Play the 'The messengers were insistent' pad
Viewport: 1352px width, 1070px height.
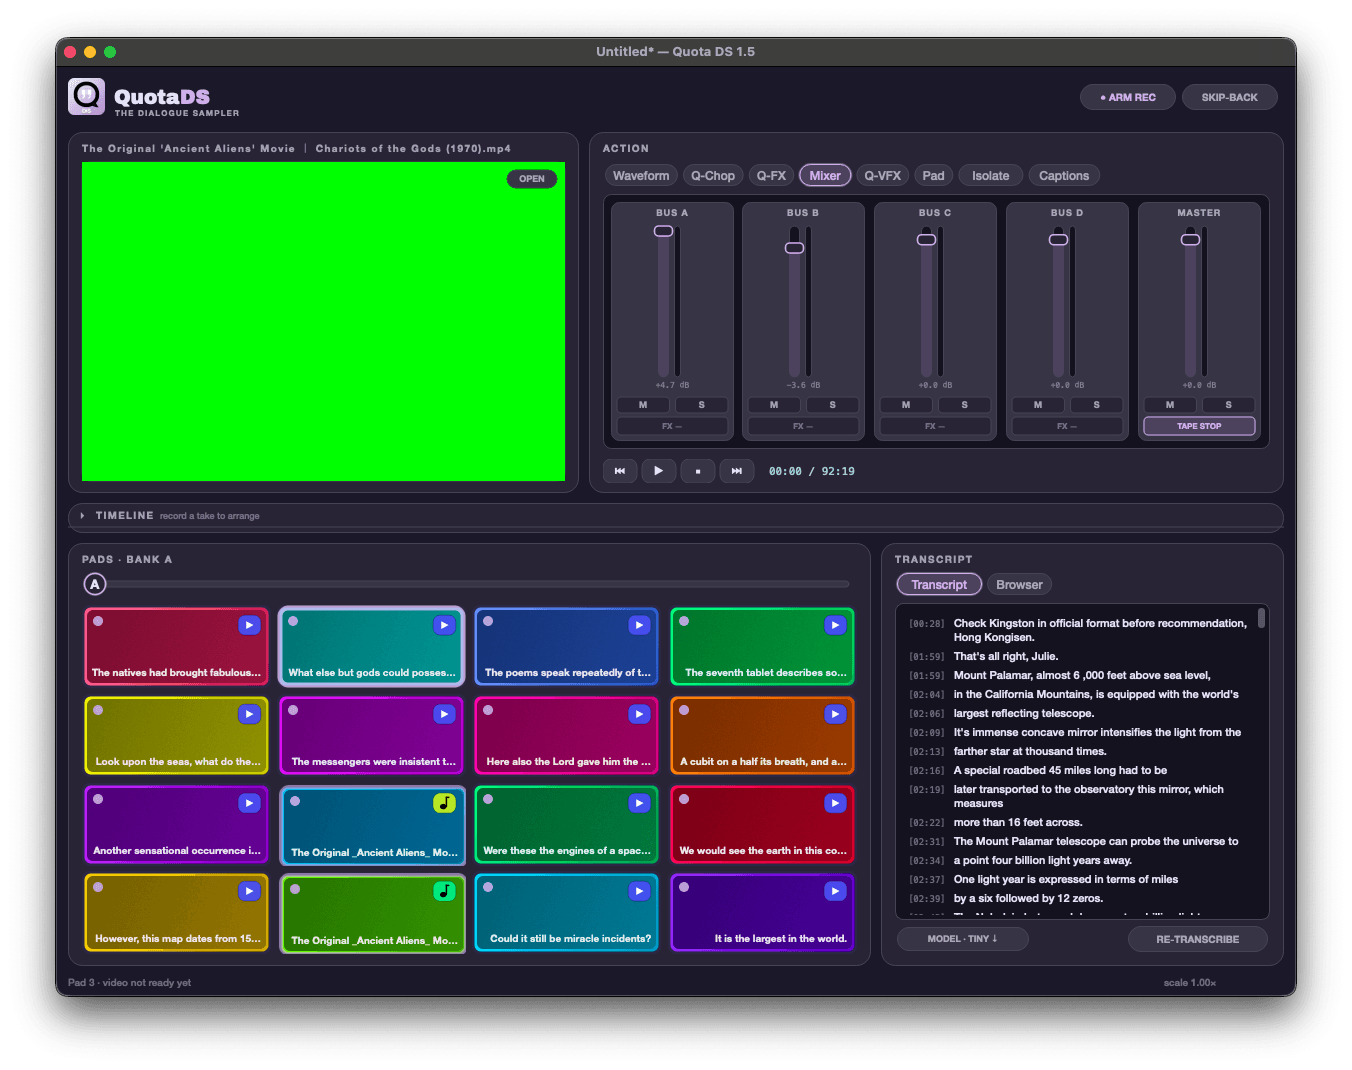pos(444,714)
